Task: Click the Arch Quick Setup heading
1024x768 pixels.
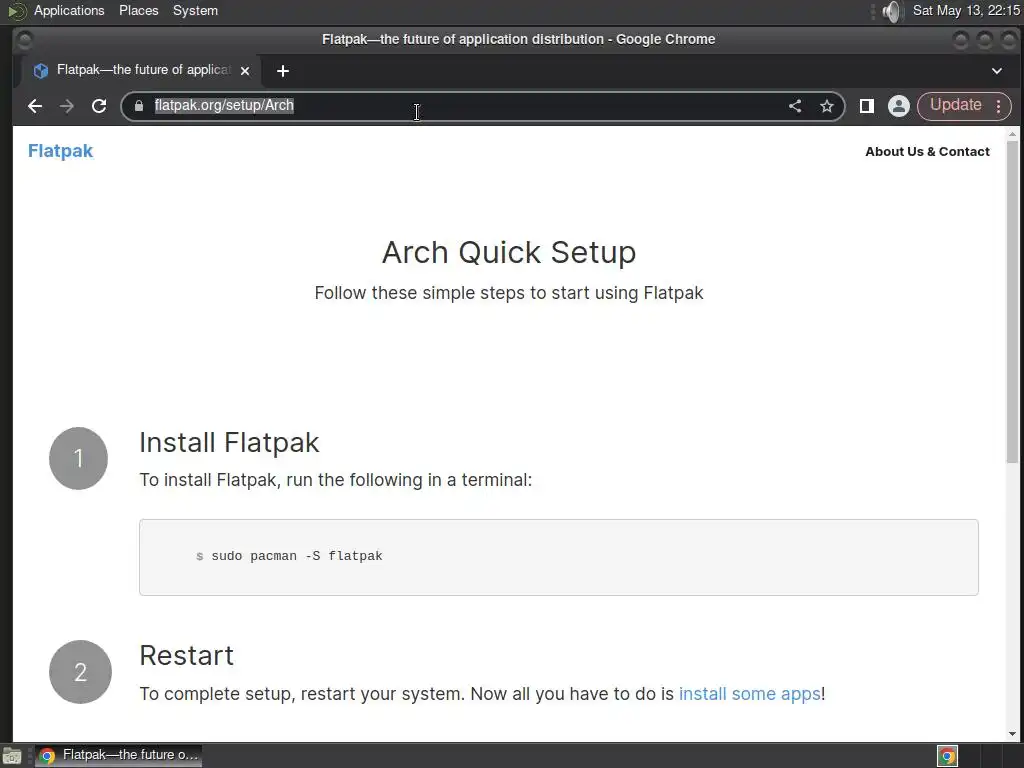Action: [x=509, y=252]
